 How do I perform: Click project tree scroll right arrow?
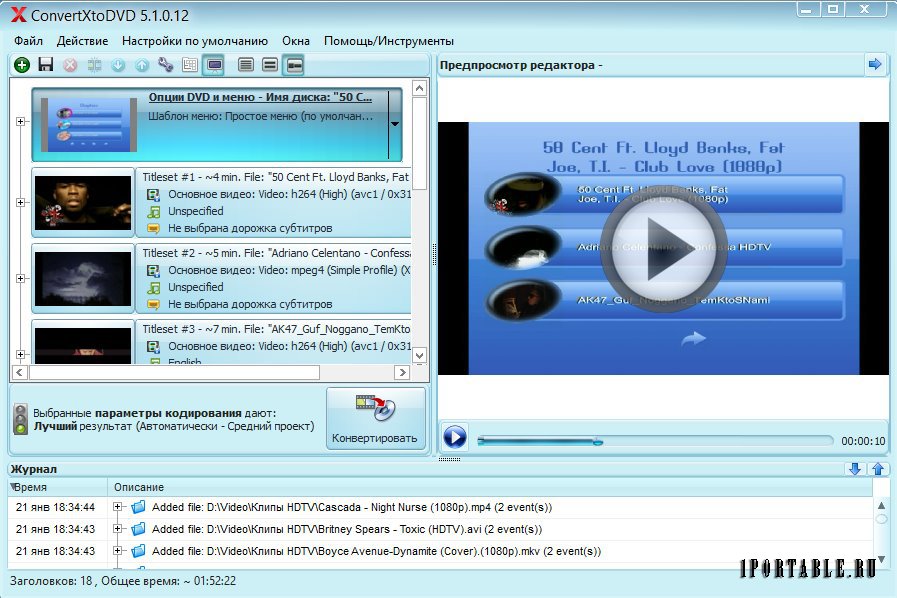coord(402,373)
